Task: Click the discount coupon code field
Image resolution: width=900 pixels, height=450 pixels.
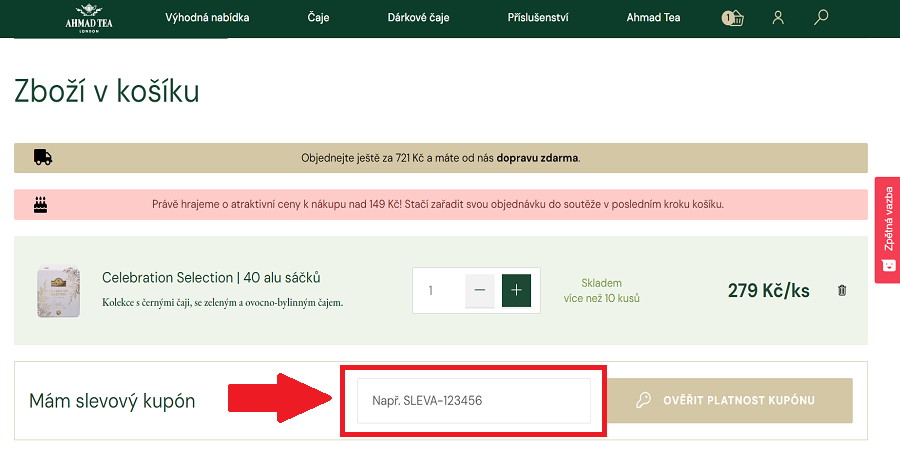Action: 473,401
